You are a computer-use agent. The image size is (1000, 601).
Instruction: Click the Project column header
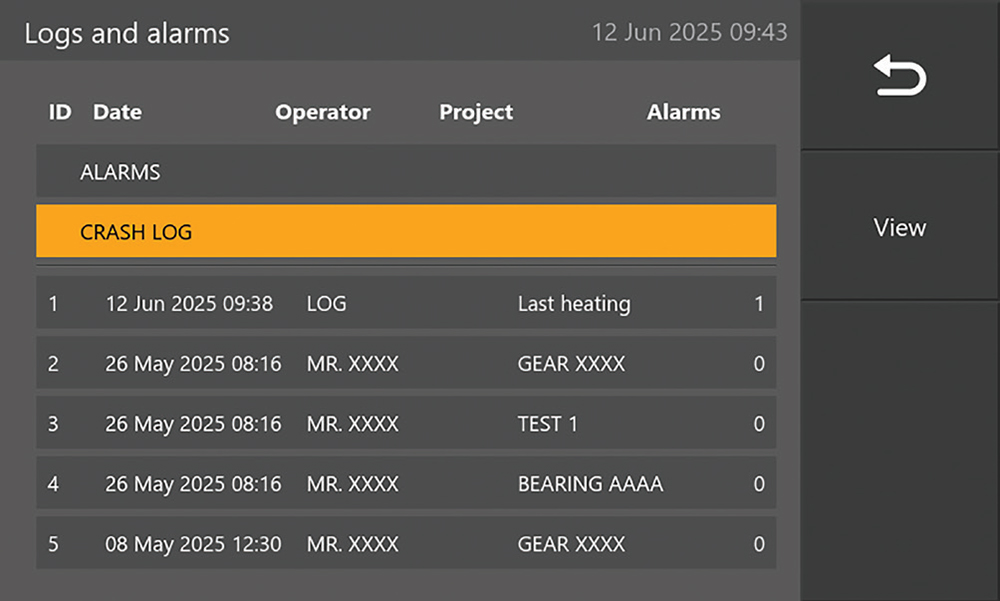point(476,112)
